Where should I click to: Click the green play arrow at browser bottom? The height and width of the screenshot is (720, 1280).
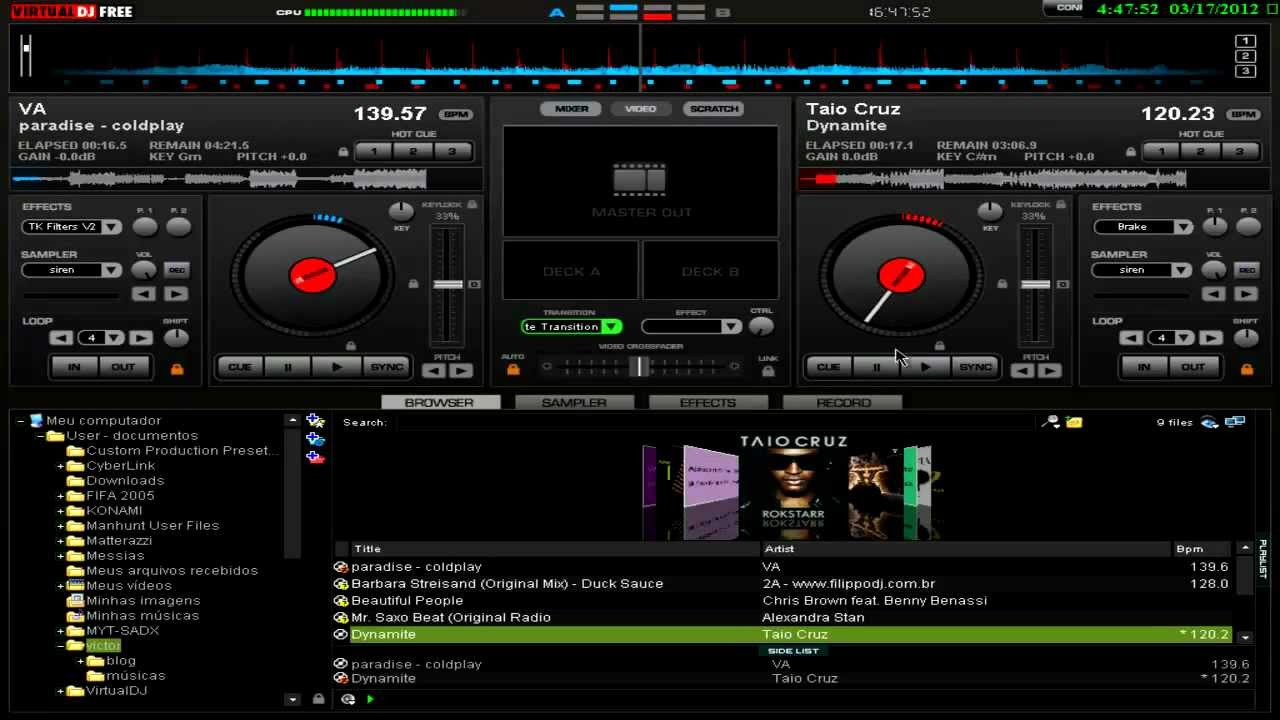(x=370, y=699)
